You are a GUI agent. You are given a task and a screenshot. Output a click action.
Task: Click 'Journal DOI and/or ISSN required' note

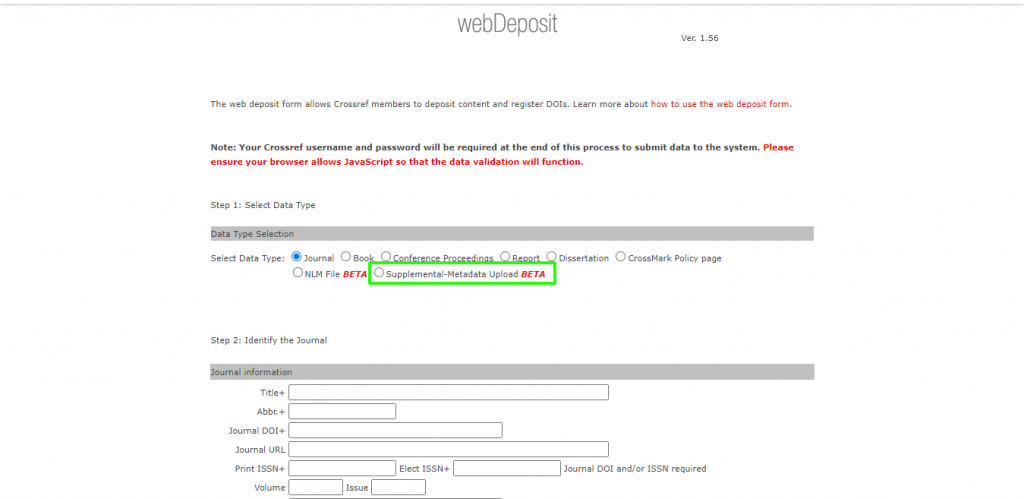(635, 469)
